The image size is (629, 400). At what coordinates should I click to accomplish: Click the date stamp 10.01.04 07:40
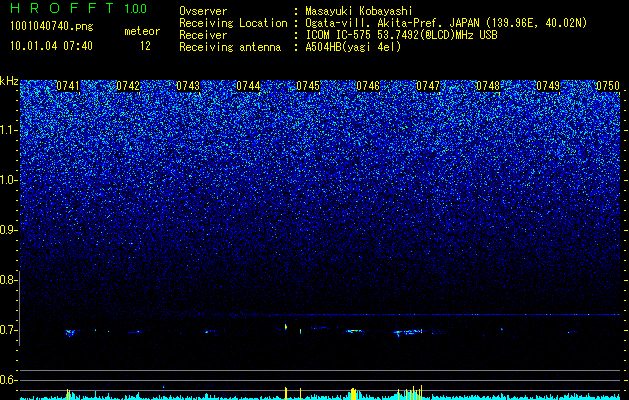coord(51,46)
